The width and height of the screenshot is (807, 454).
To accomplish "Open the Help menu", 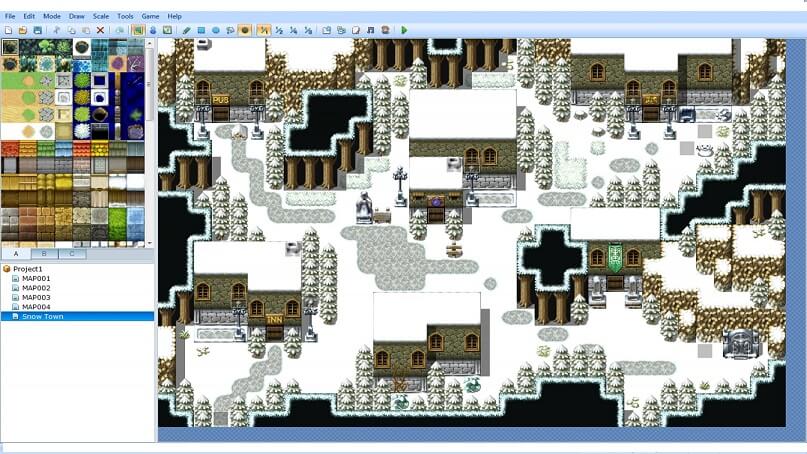I will pyautogui.click(x=174, y=16).
